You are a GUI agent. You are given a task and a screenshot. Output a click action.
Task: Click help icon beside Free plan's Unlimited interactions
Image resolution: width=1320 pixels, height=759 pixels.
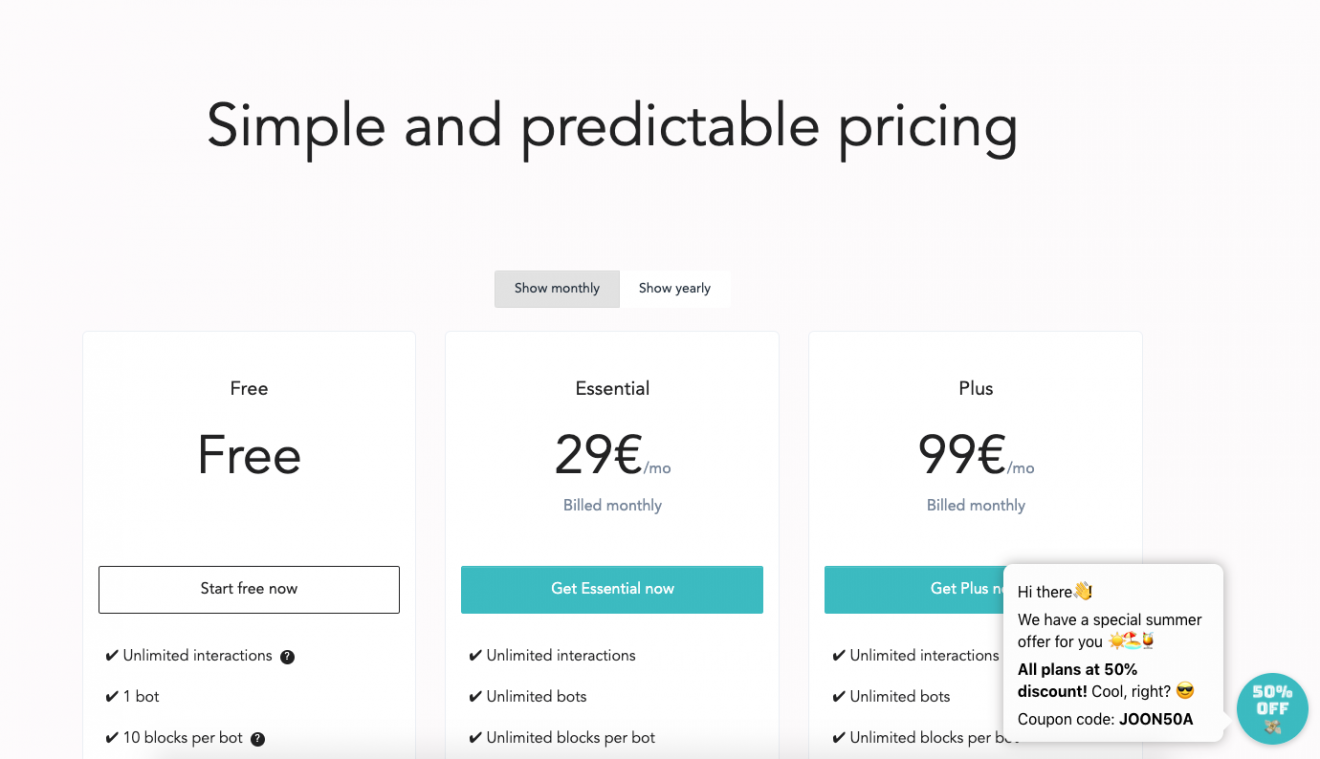click(x=287, y=657)
